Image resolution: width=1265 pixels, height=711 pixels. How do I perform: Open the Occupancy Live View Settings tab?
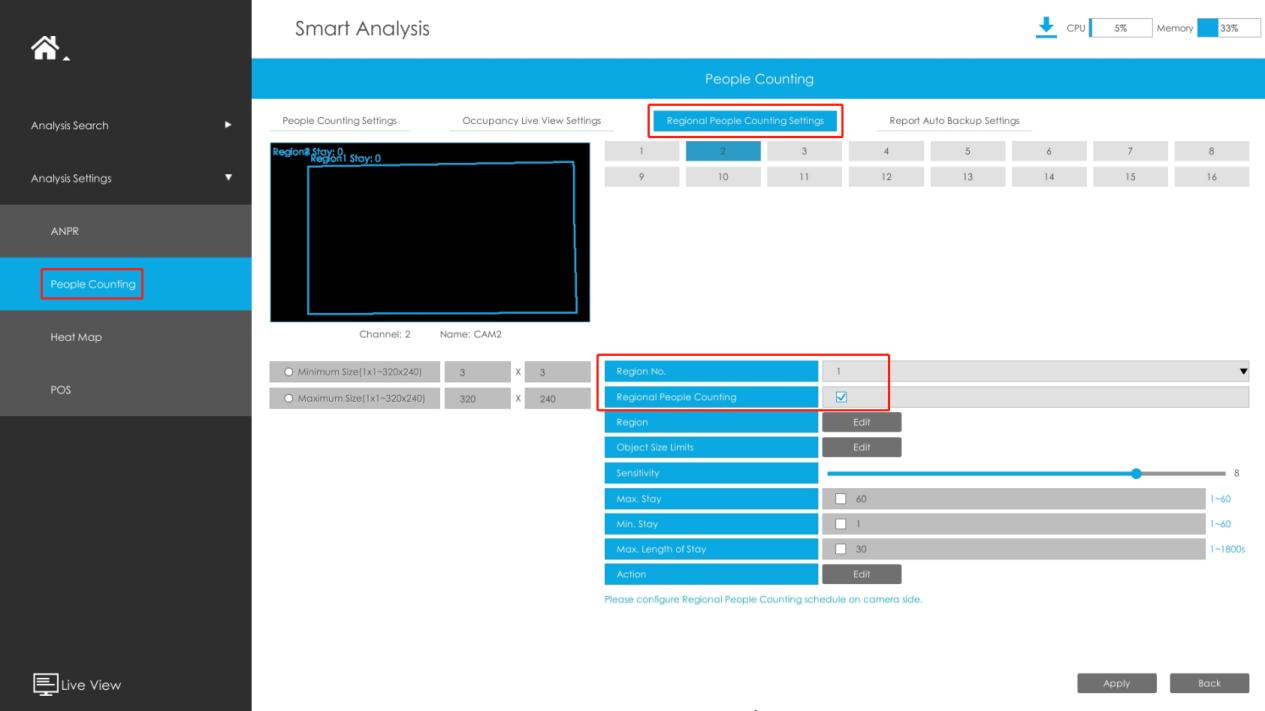click(x=532, y=121)
